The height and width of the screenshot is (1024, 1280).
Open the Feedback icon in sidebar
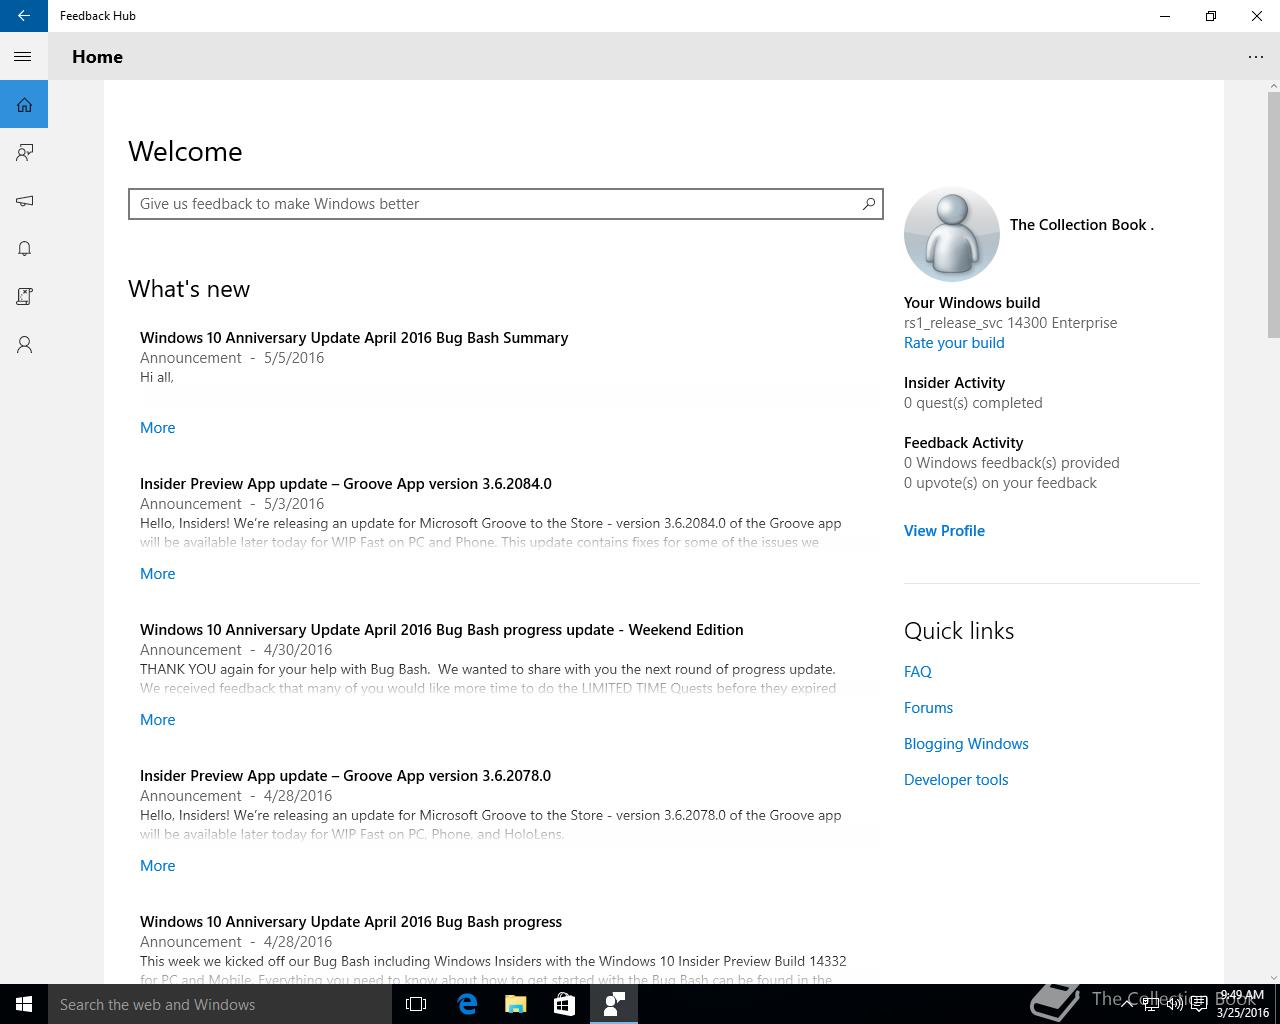point(24,152)
